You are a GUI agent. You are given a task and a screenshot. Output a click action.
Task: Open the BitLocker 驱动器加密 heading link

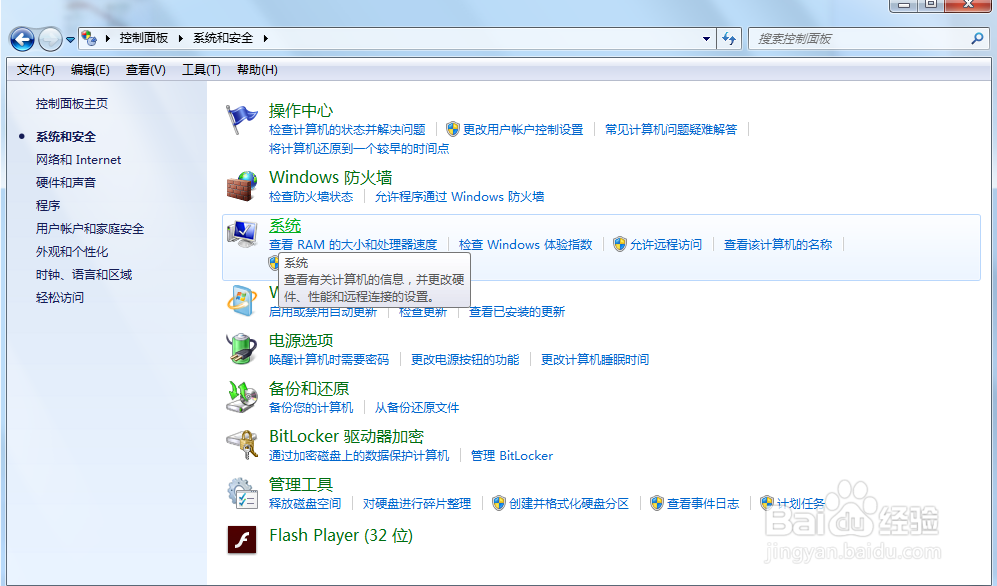[x=346, y=437]
